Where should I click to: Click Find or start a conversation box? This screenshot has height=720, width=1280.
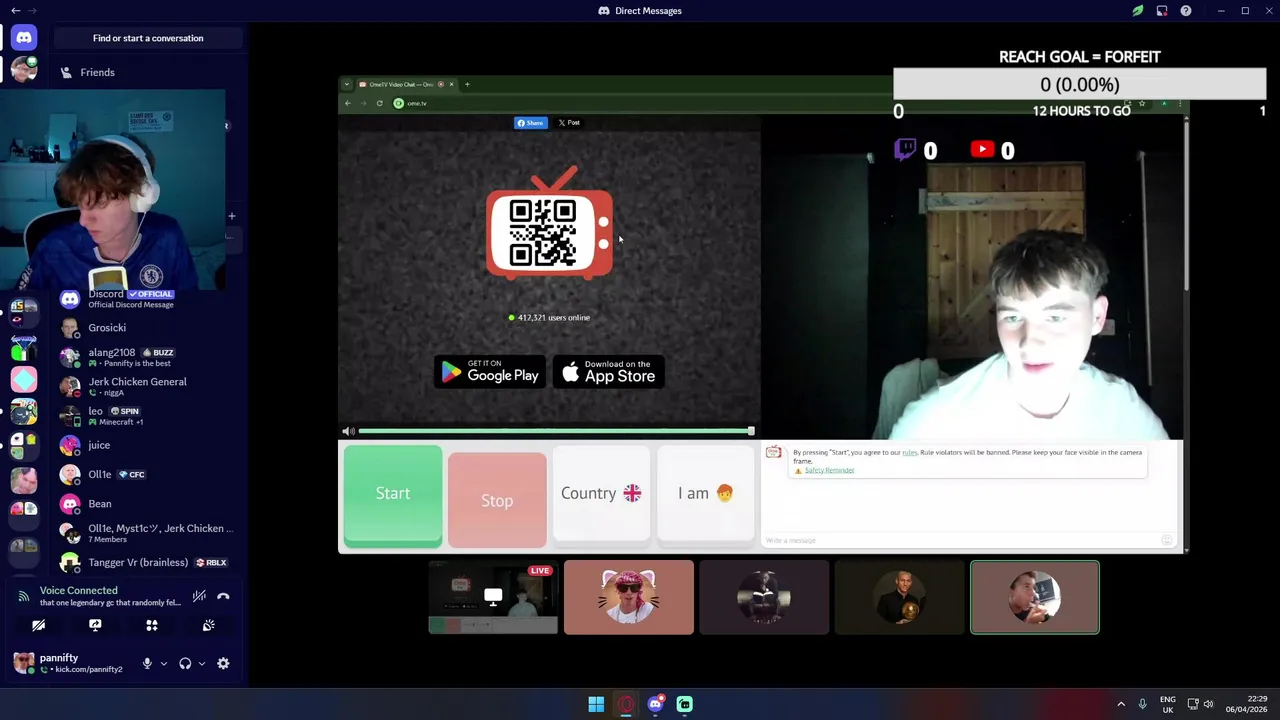coord(148,38)
